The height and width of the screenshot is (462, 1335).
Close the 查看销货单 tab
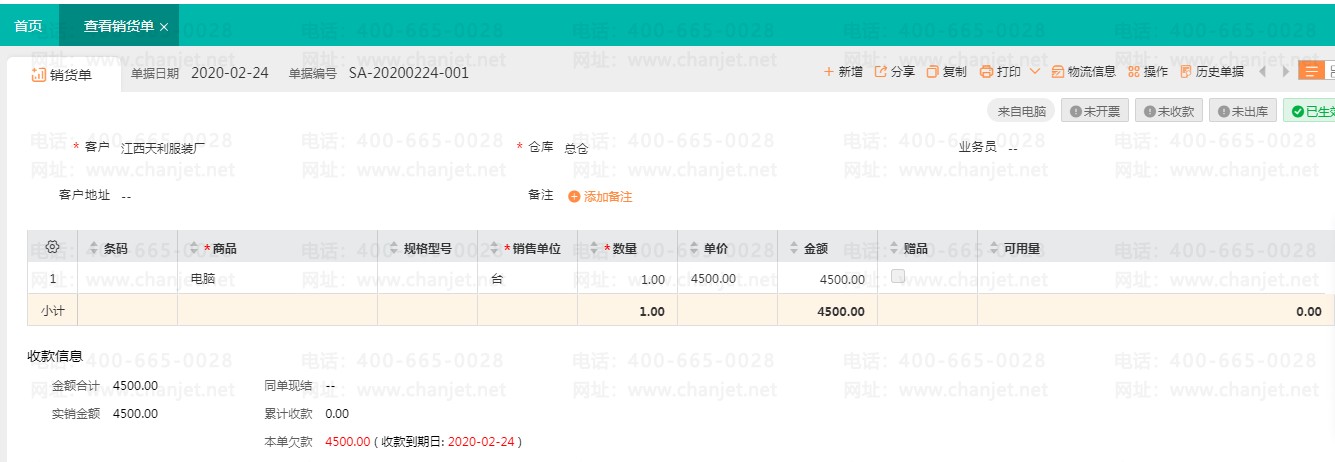[x=164, y=27]
